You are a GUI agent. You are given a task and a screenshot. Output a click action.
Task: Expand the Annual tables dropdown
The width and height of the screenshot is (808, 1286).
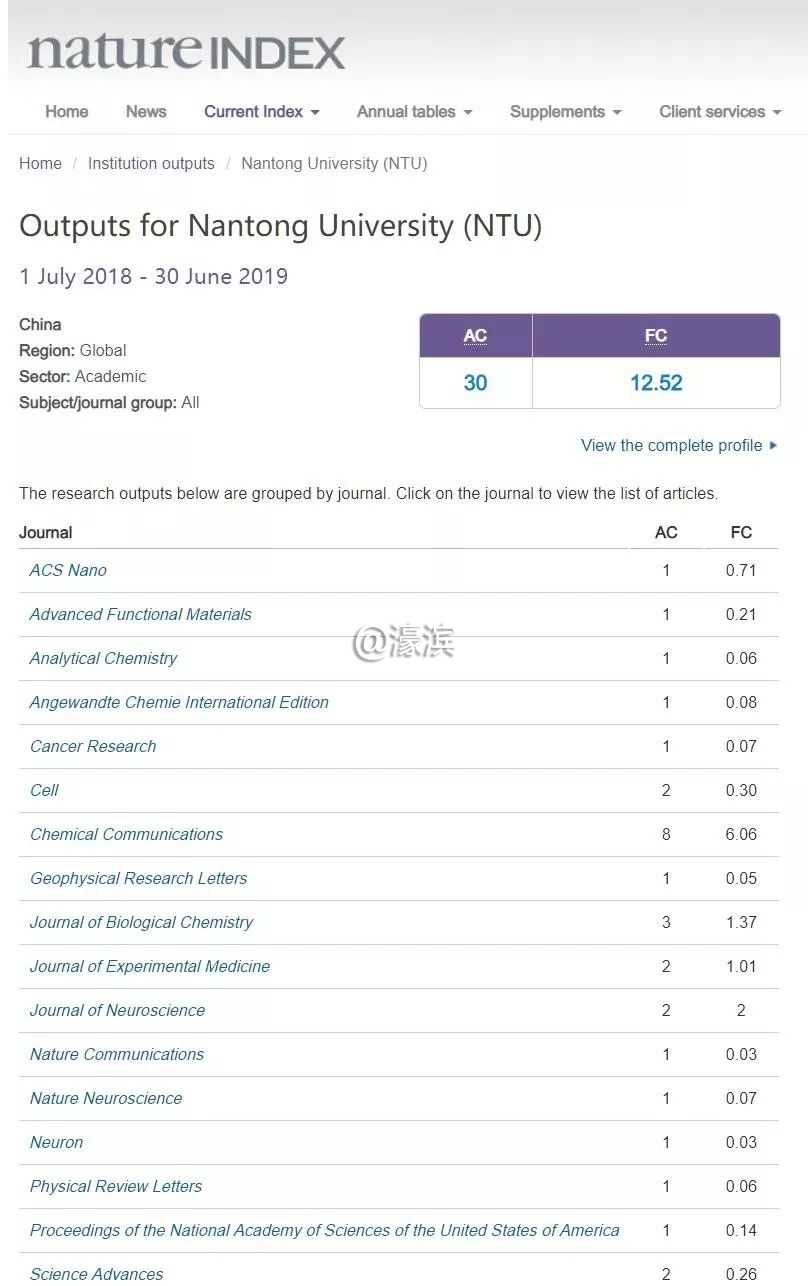click(x=414, y=112)
